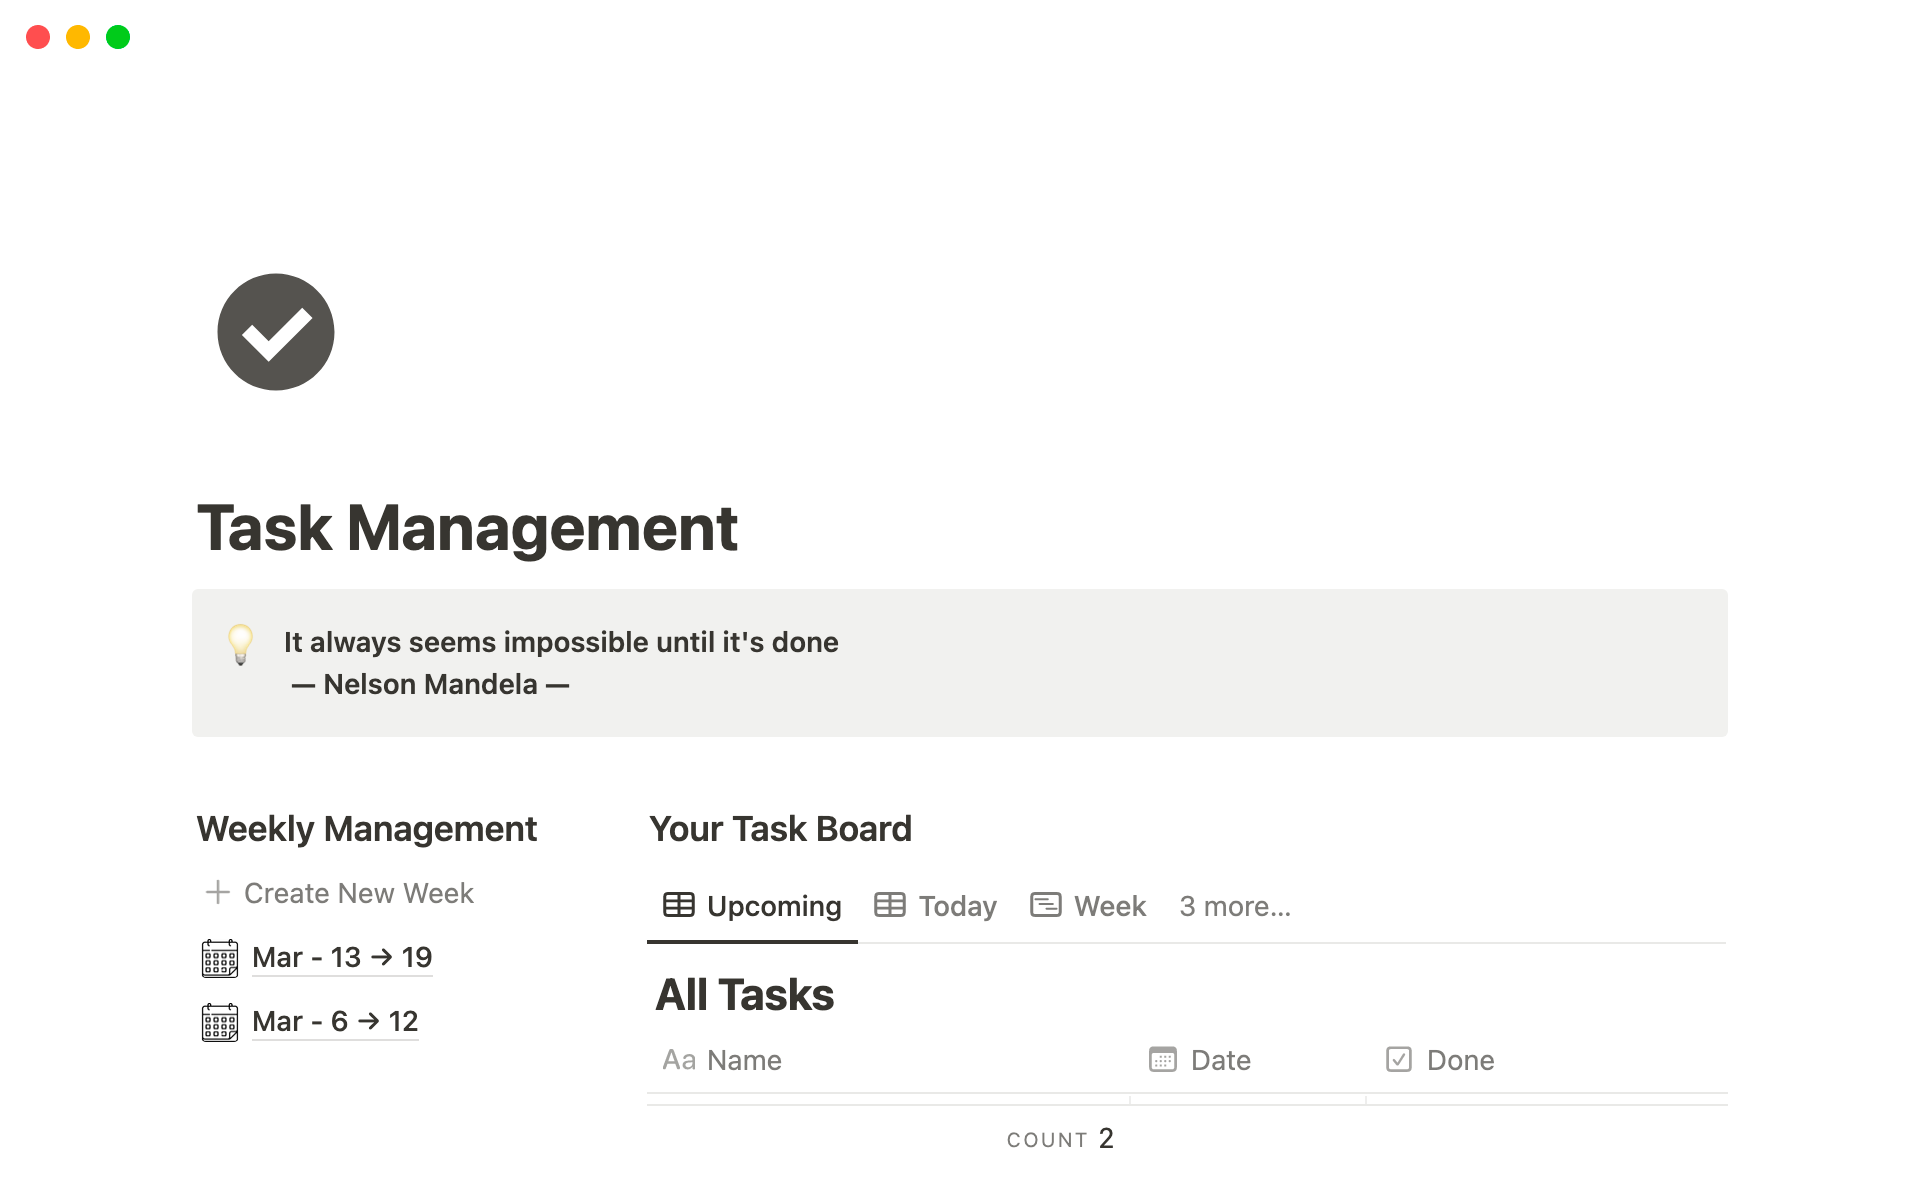Switch to the Week tab
This screenshot has width=1920, height=1200.
pyautogui.click(x=1107, y=906)
